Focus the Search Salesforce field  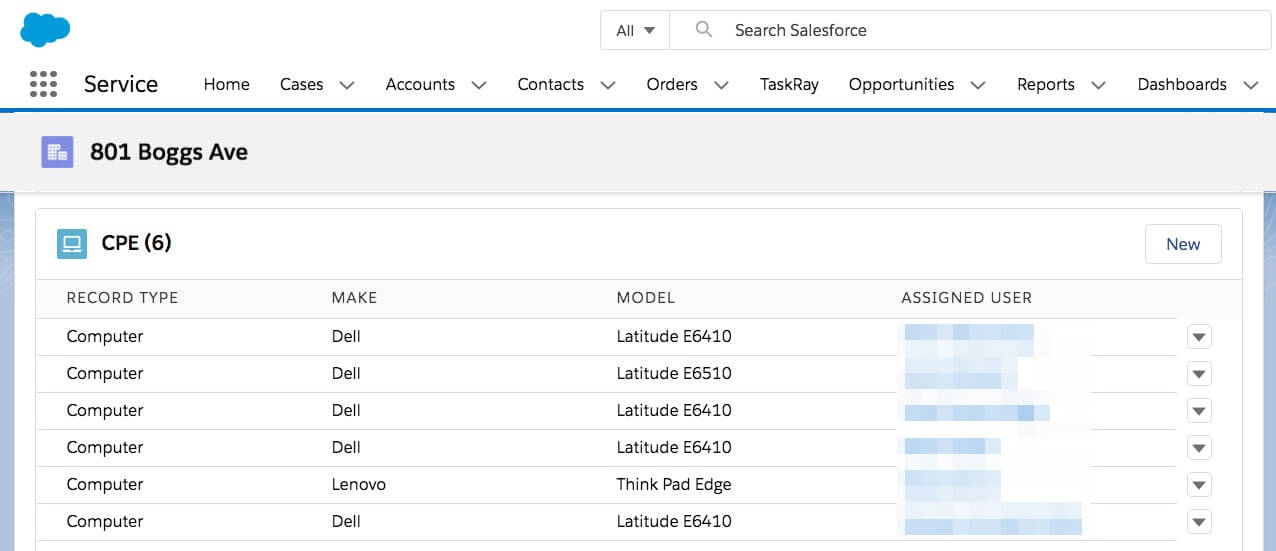coord(970,30)
